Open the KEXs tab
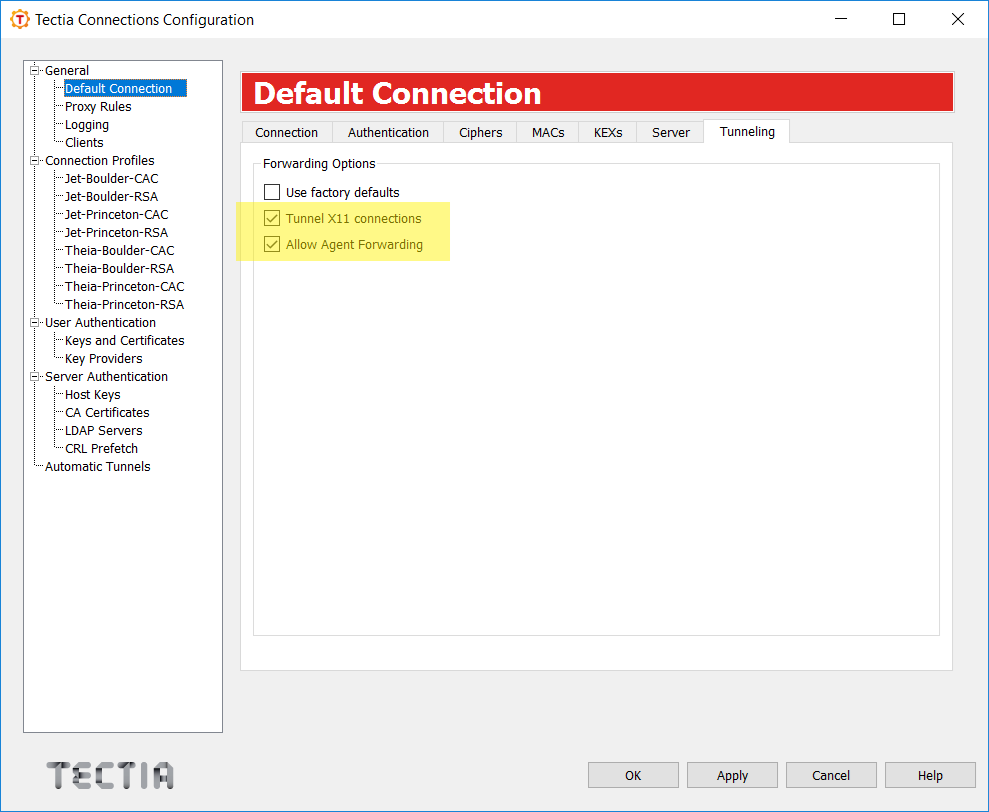This screenshot has height=812, width=989. tap(607, 132)
